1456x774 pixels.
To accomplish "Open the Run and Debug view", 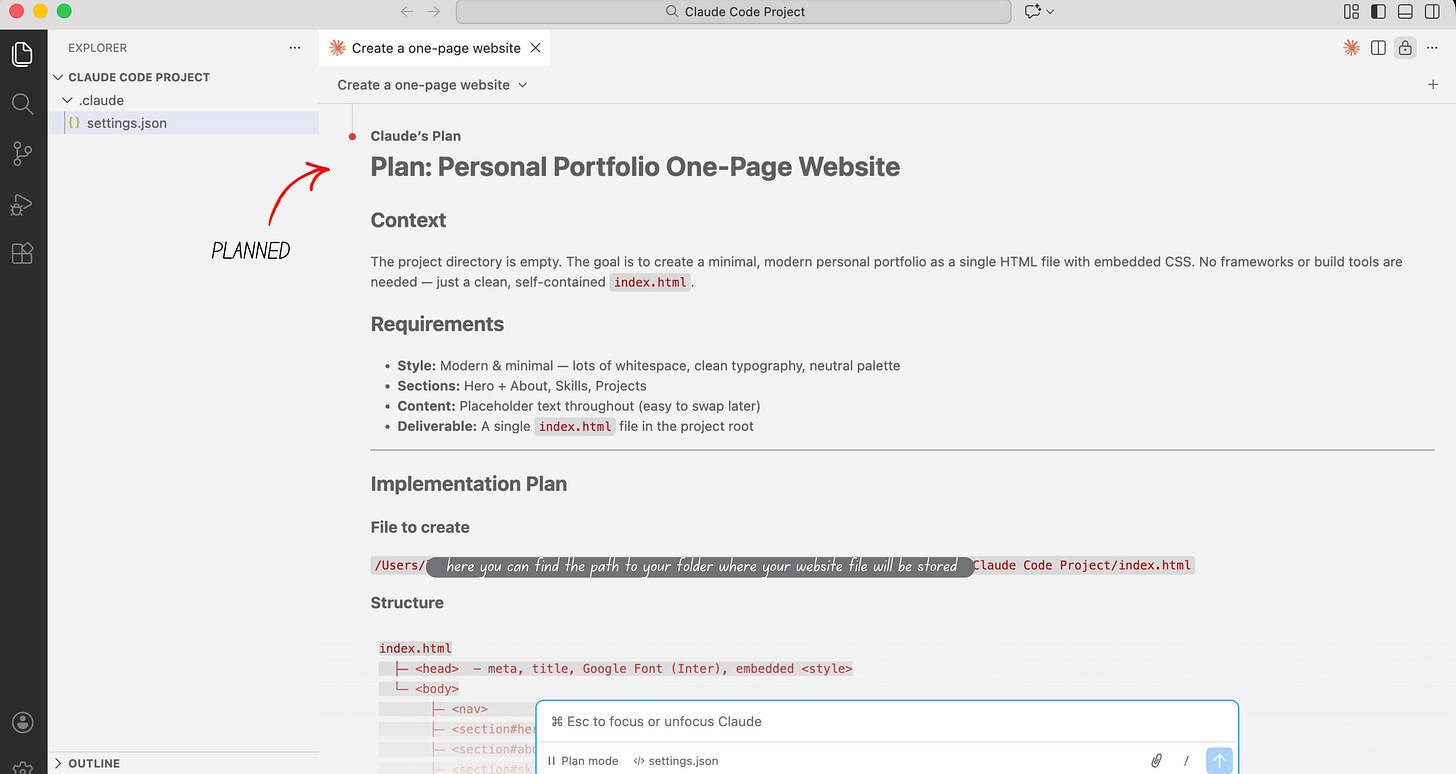I will 22,204.
